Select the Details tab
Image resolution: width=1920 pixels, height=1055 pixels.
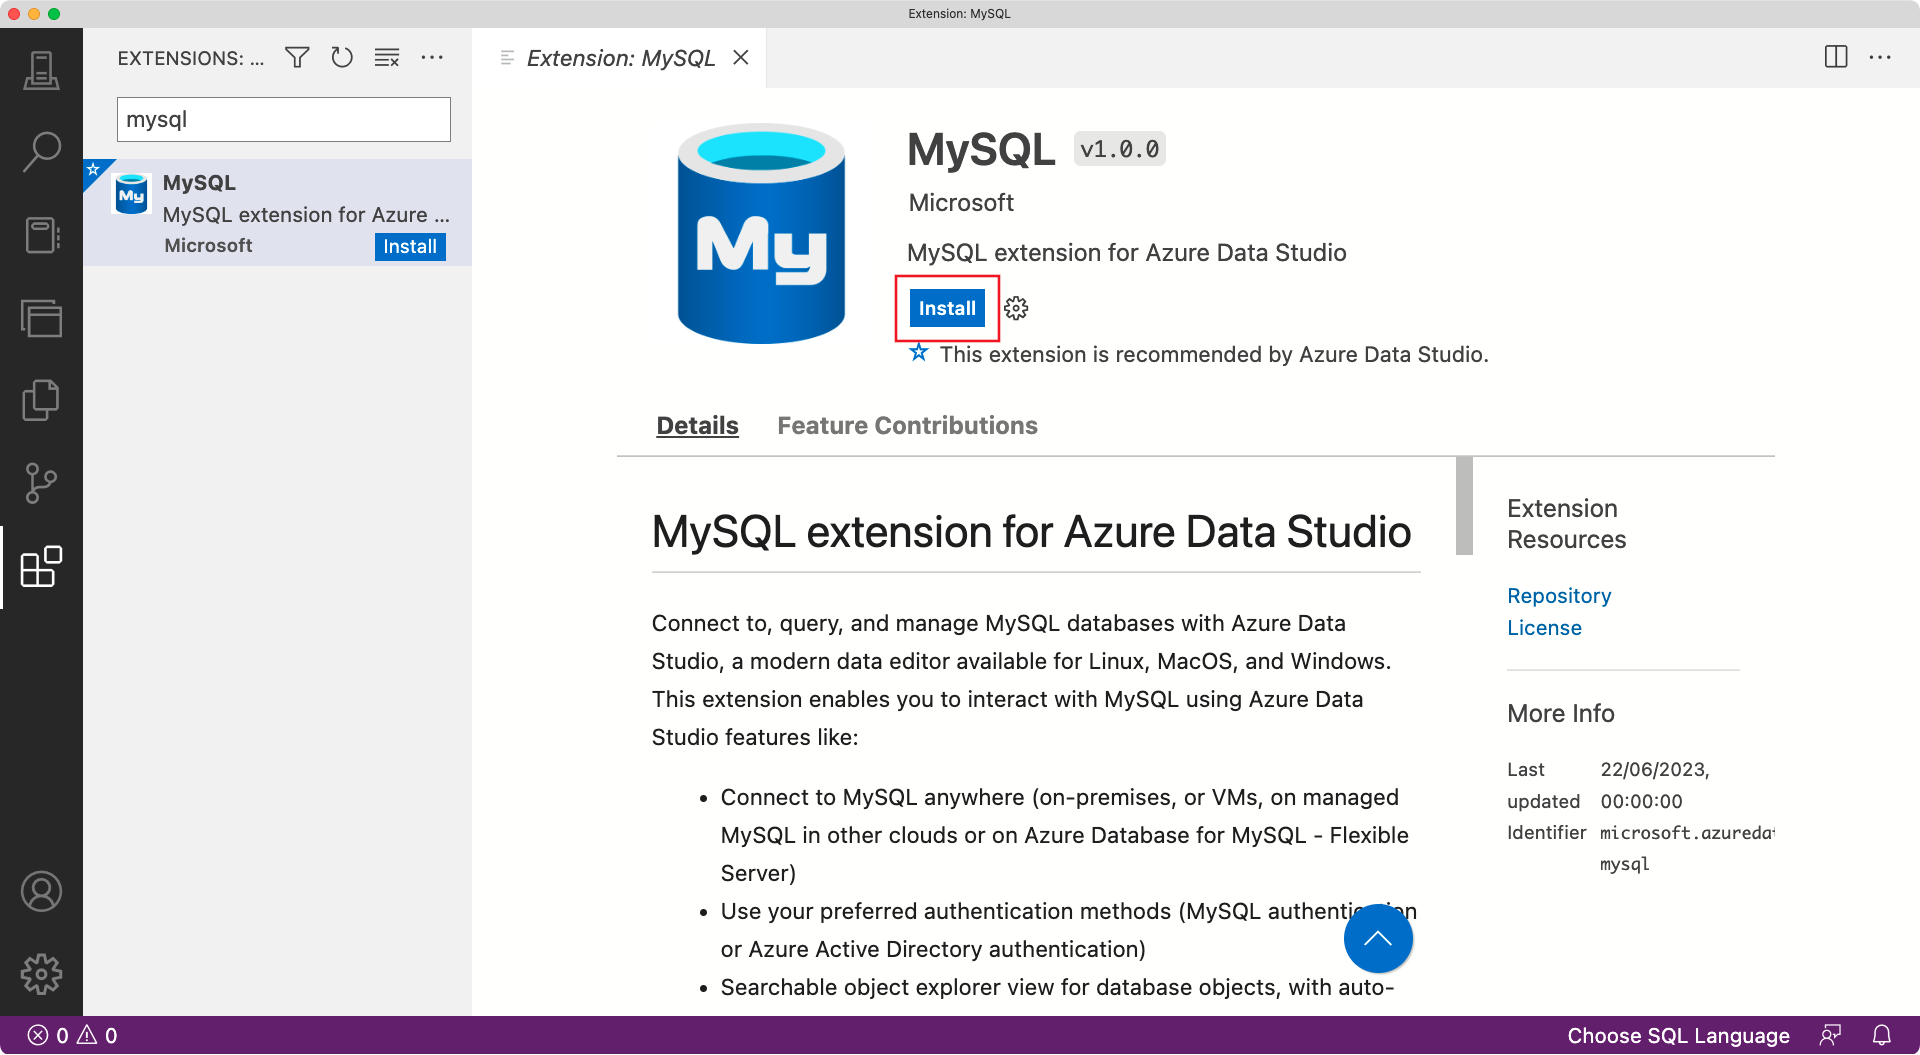[697, 425]
